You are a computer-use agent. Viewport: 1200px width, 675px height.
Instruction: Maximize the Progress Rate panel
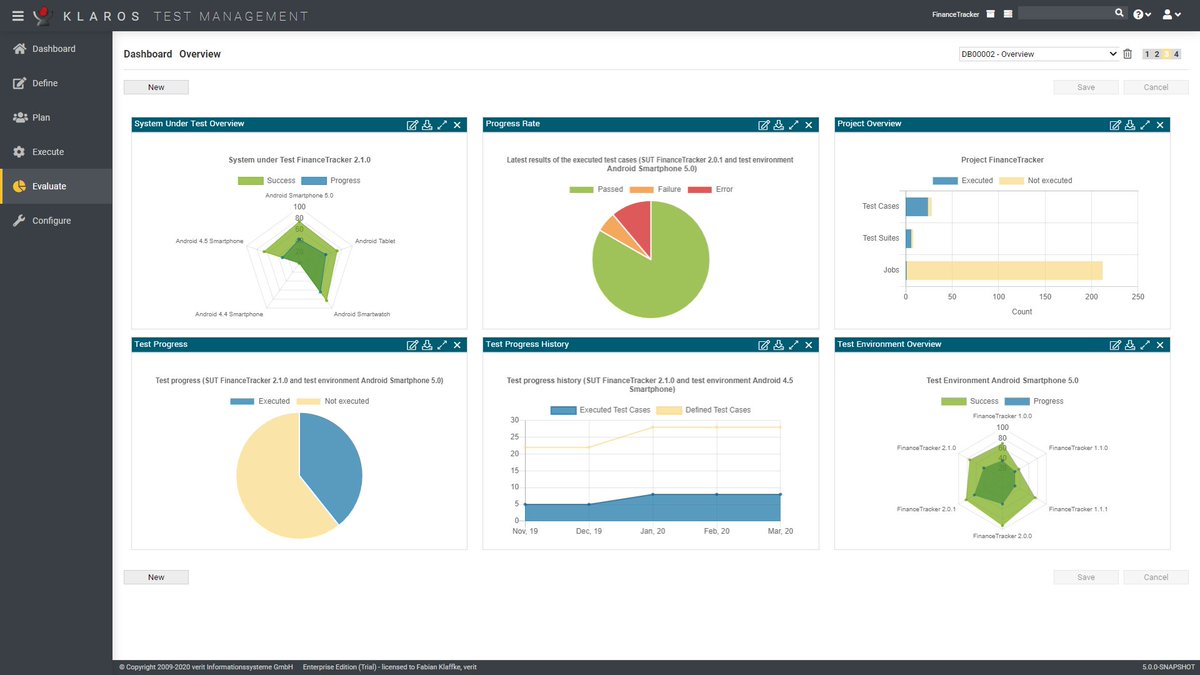pos(794,125)
